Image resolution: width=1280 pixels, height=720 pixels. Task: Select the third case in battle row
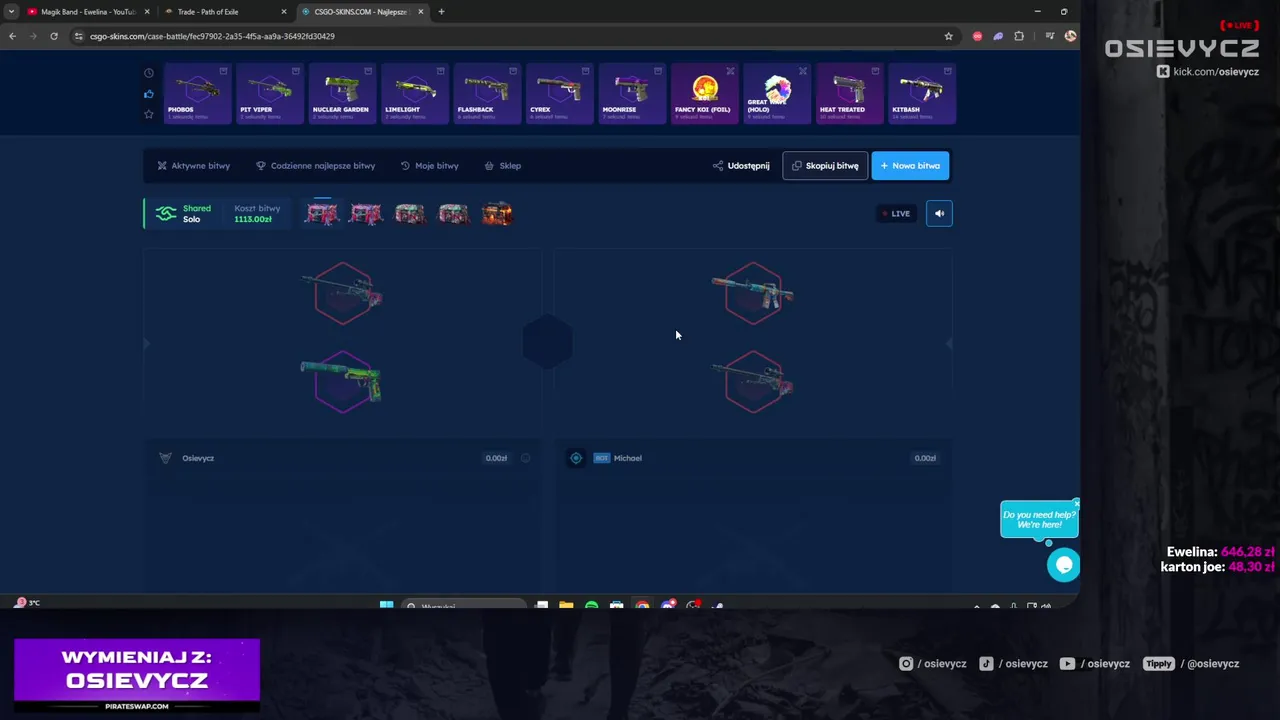point(410,213)
